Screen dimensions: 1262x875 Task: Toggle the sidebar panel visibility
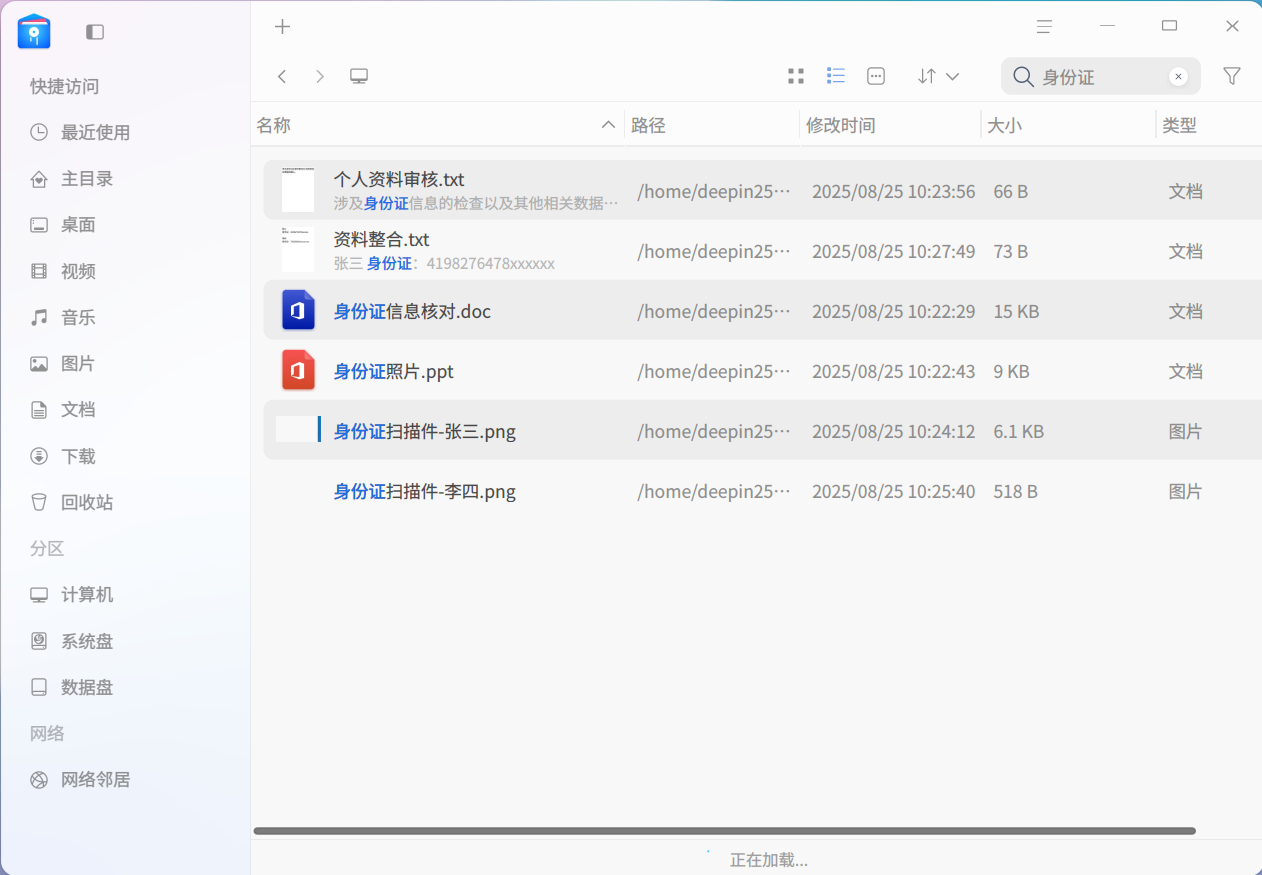coord(95,32)
